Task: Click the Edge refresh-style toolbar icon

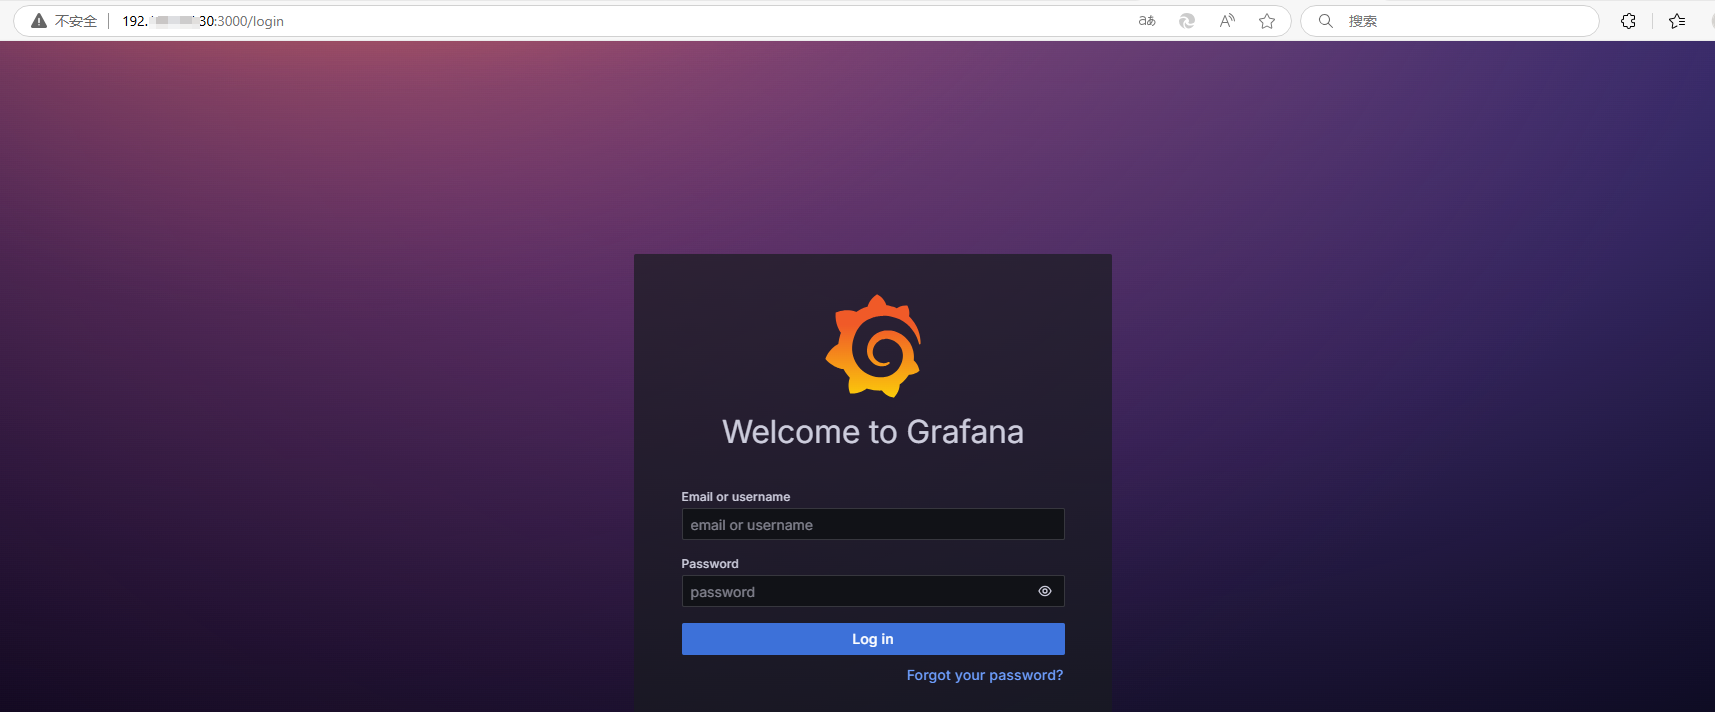Action: point(1187,21)
